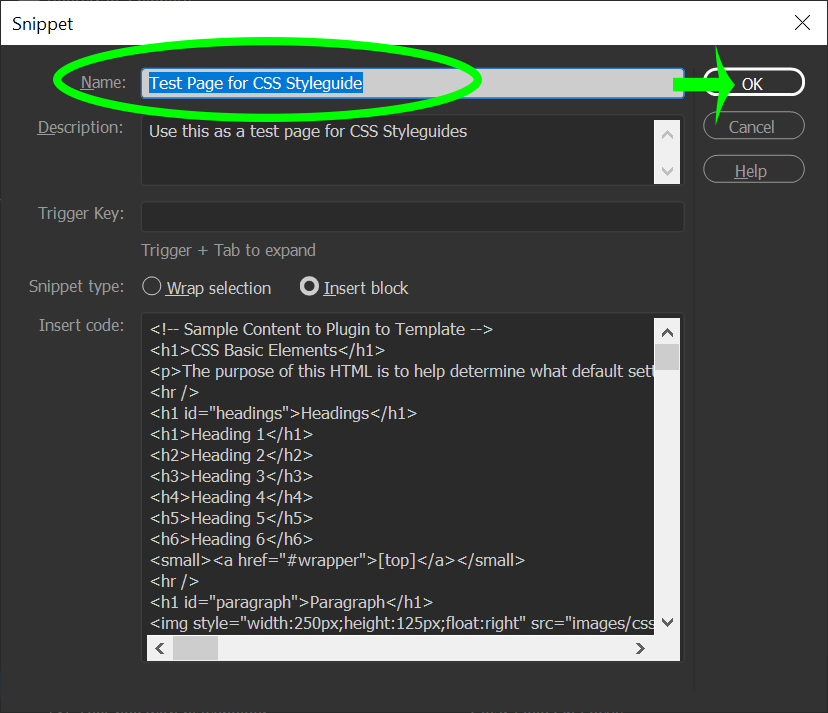The height and width of the screenshot is (713, 828).
Task: Click the Insert code down scroll arrow
Action: click(x=667, y=620)
